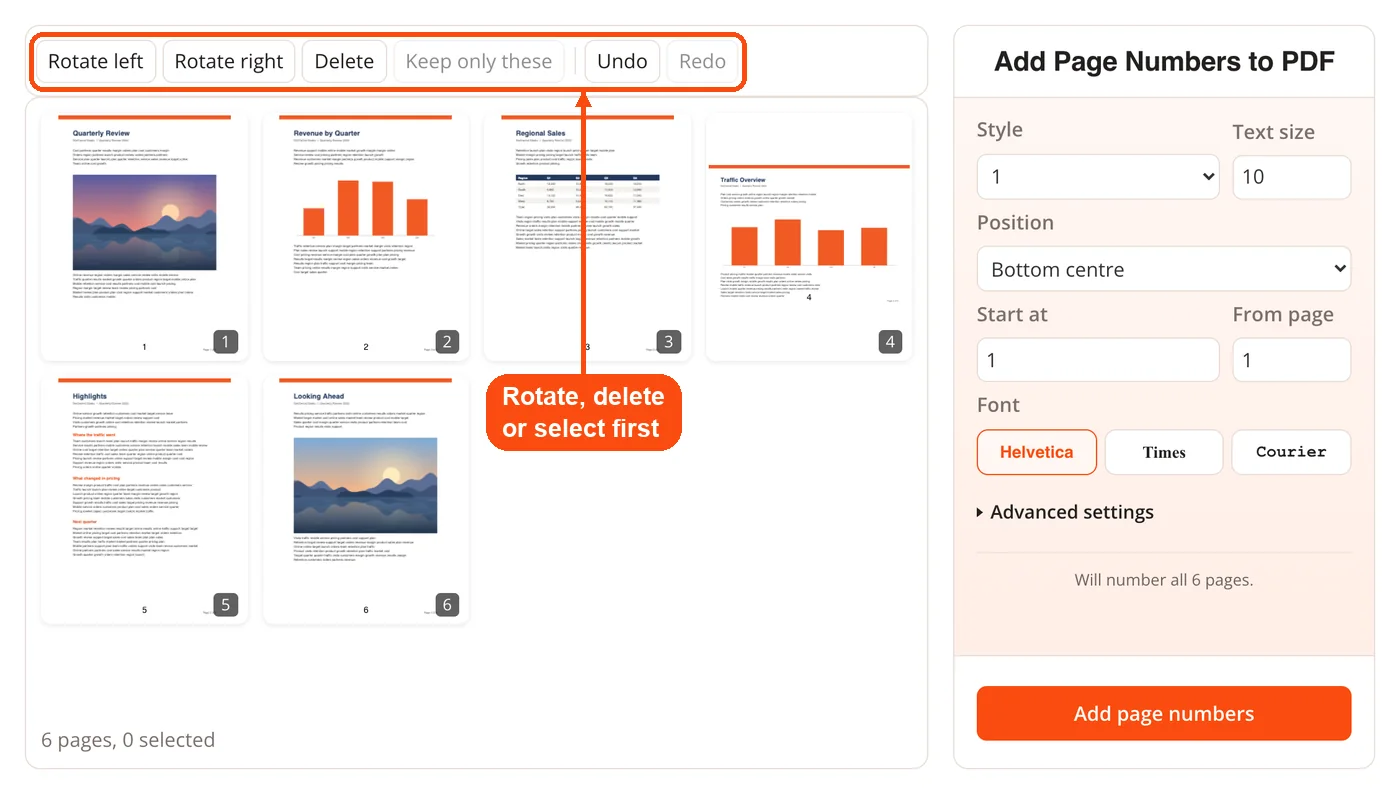Screen dimensions: 1400x794
Task: Rotate selected pages right
Action: (x=229, y=61)
